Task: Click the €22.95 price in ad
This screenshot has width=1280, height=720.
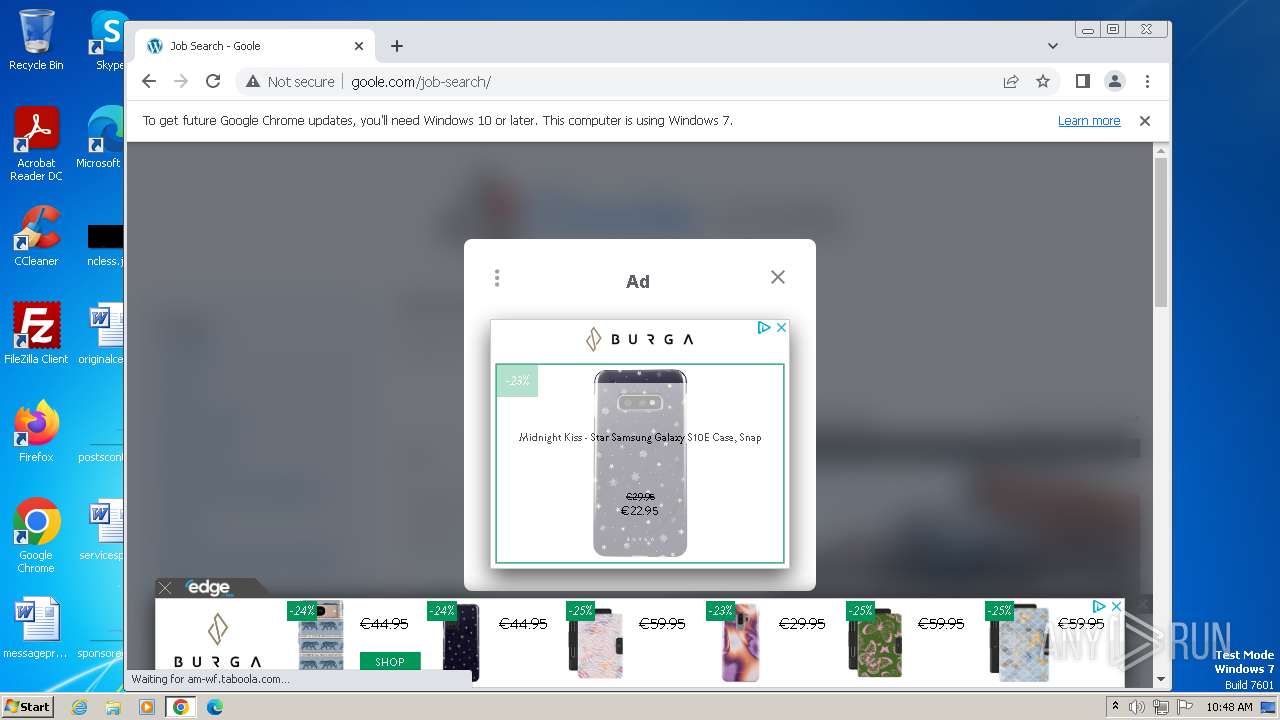Action: (640, 511)
